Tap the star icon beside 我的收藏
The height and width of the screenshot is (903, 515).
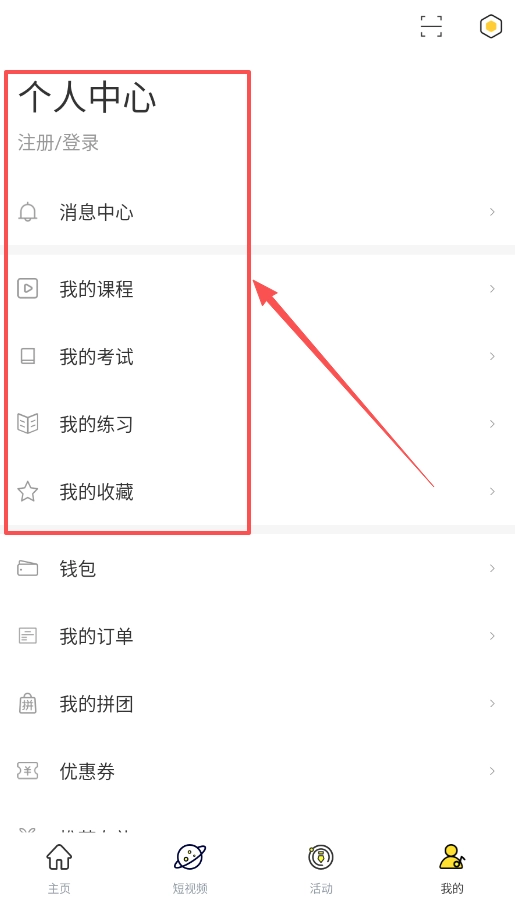28,492
